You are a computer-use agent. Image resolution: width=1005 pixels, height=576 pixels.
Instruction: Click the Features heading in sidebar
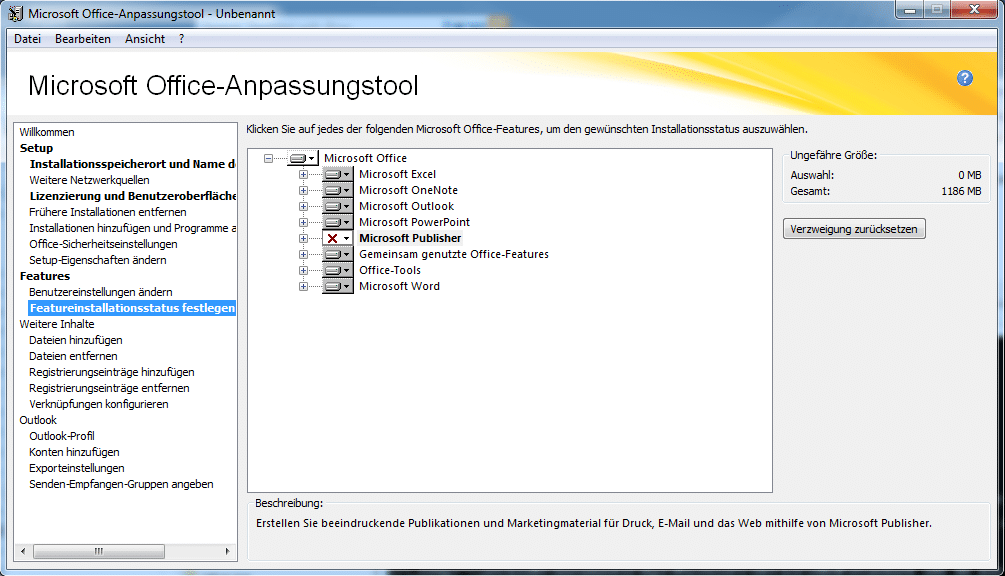tap(45, 276)
